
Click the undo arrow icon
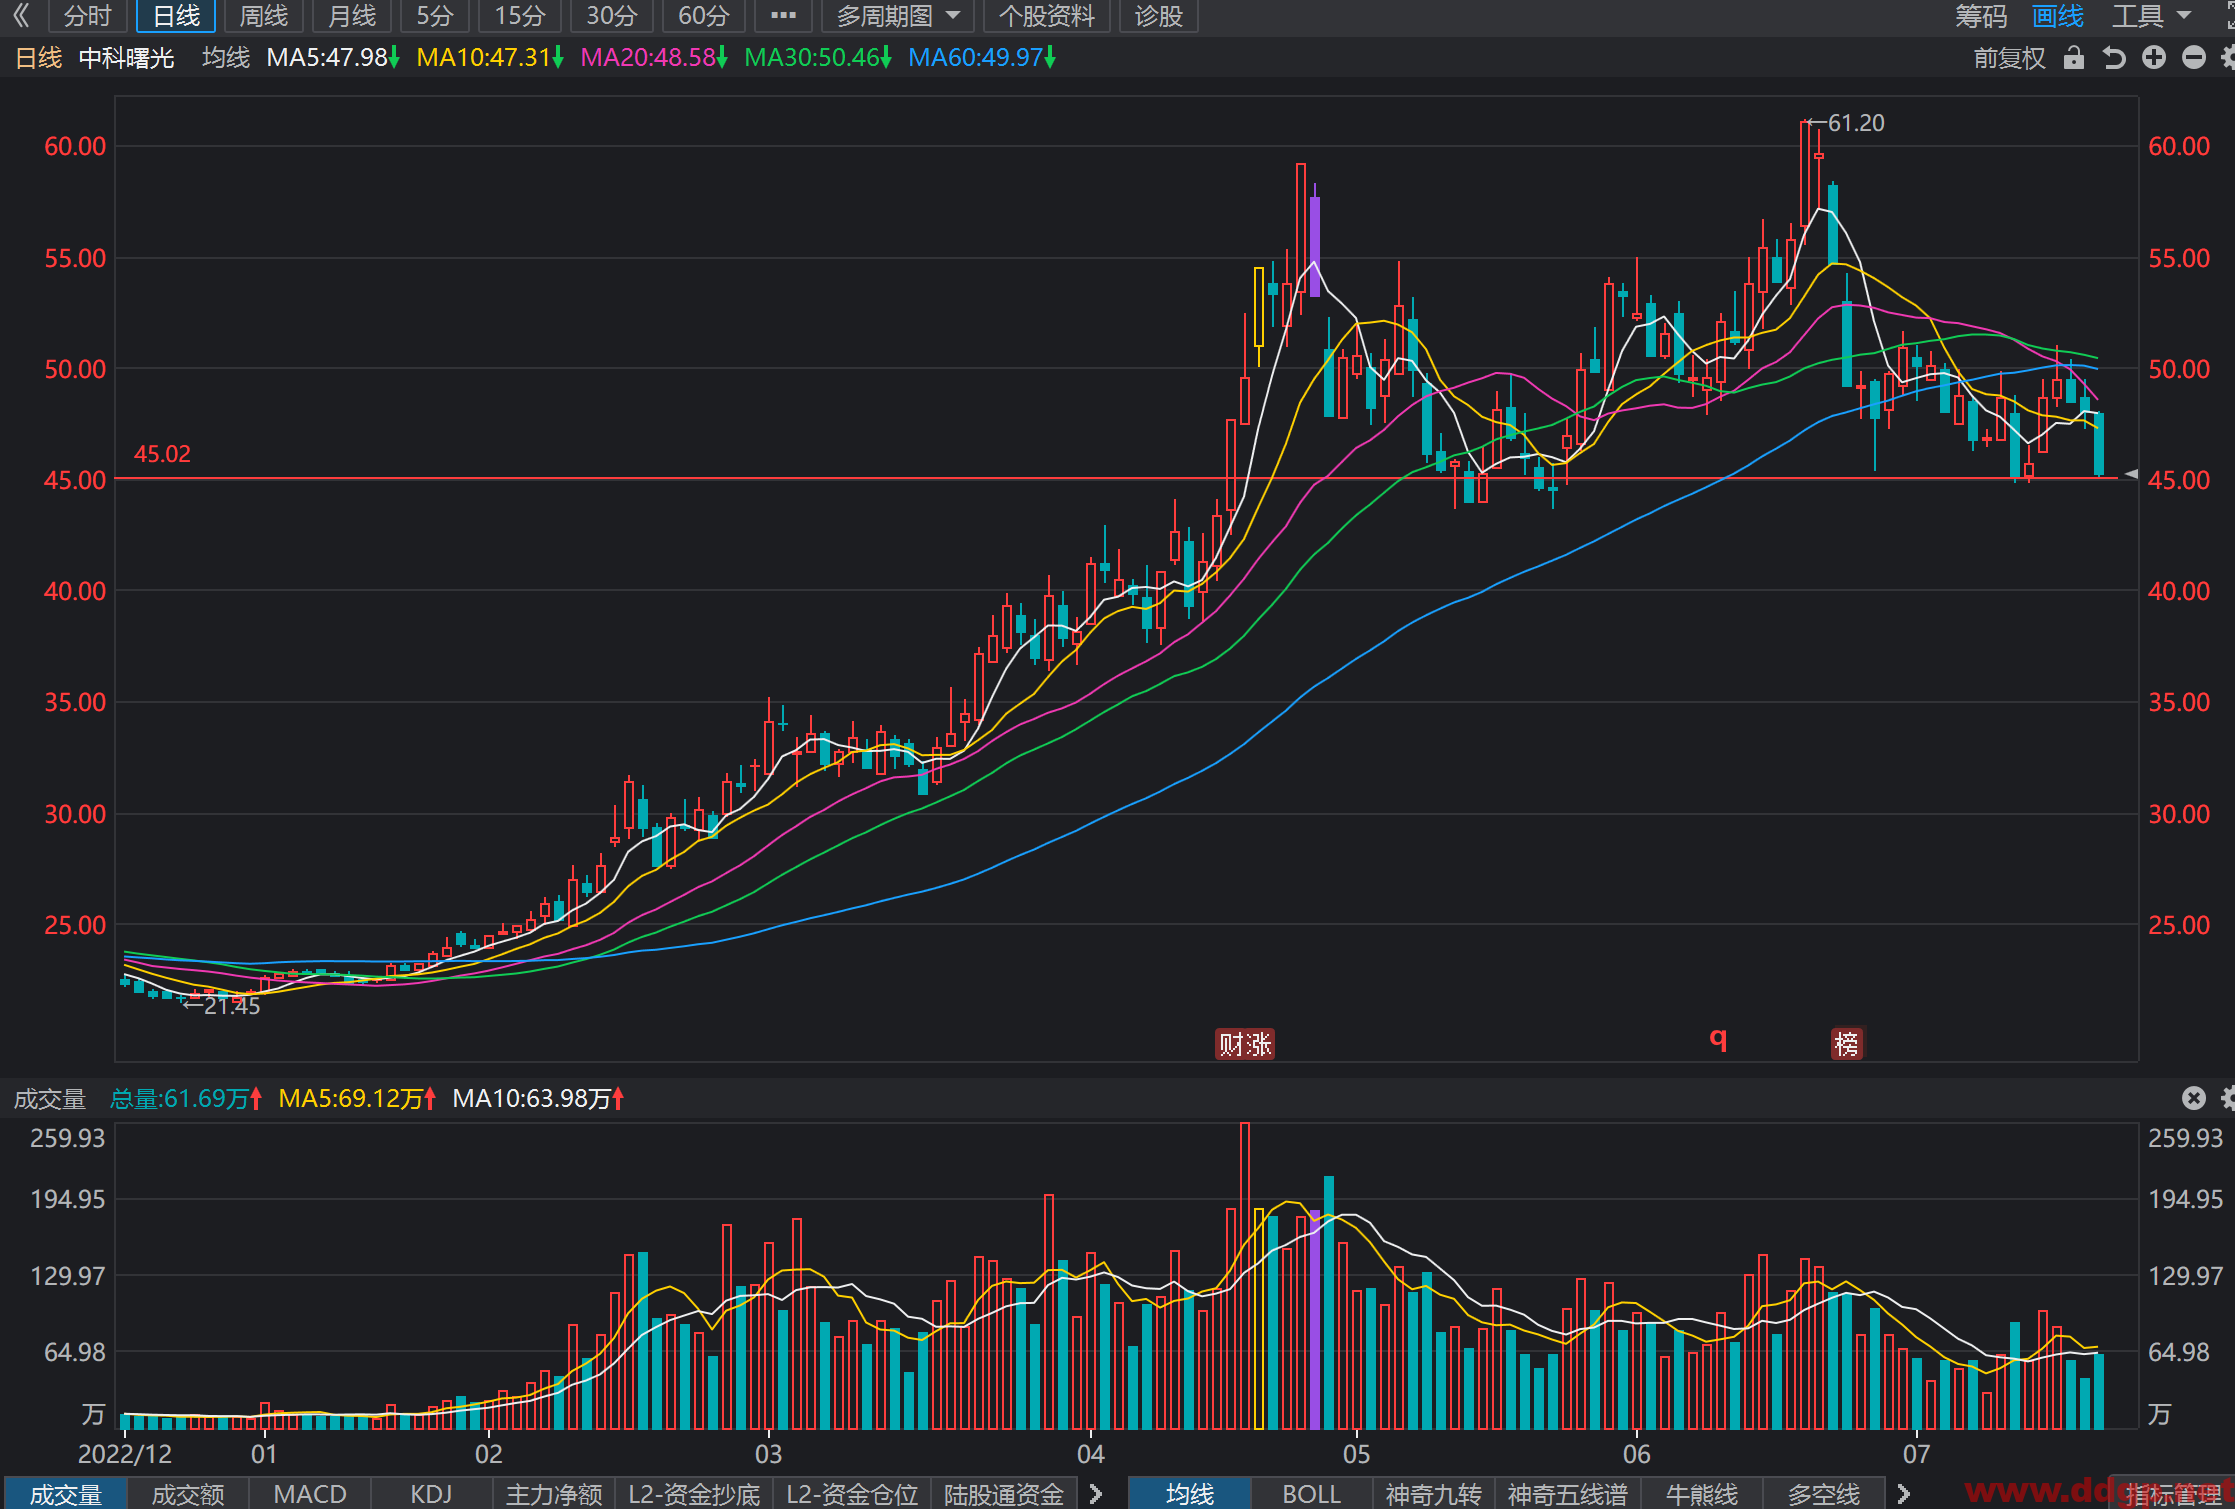click(x=2114, y=58)
